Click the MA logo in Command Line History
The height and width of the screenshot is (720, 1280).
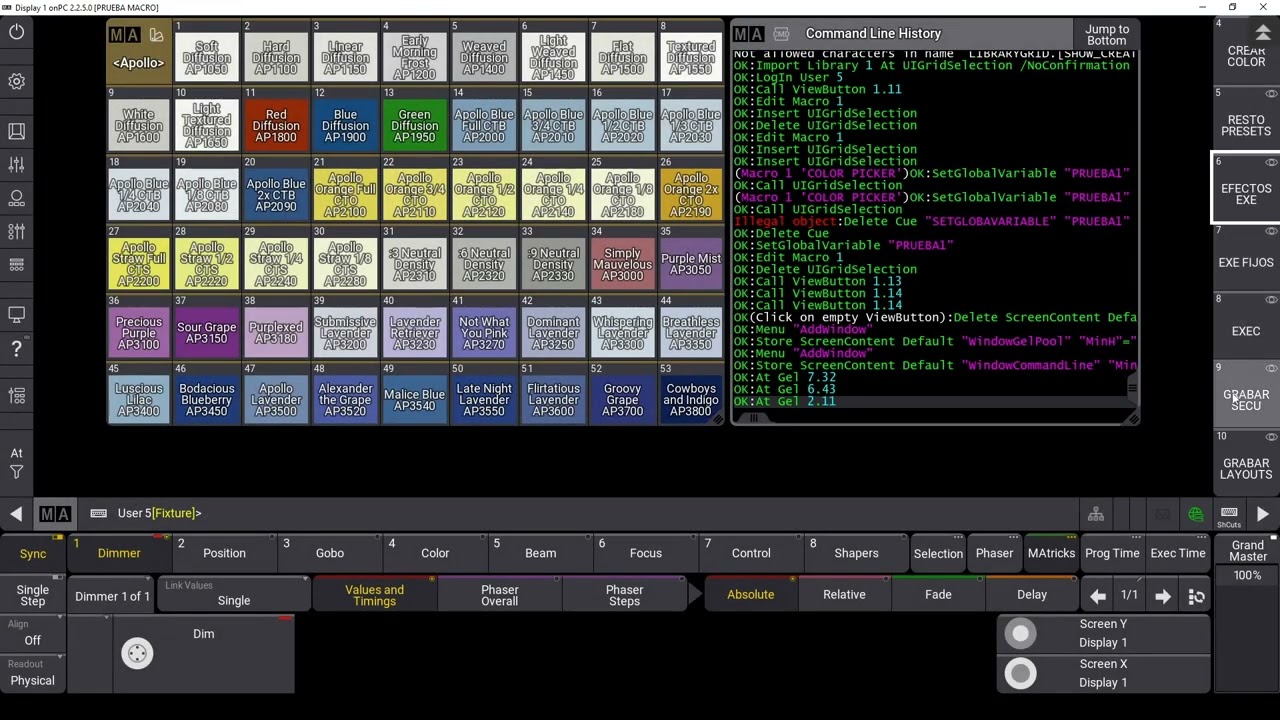[x=750, y=34]
